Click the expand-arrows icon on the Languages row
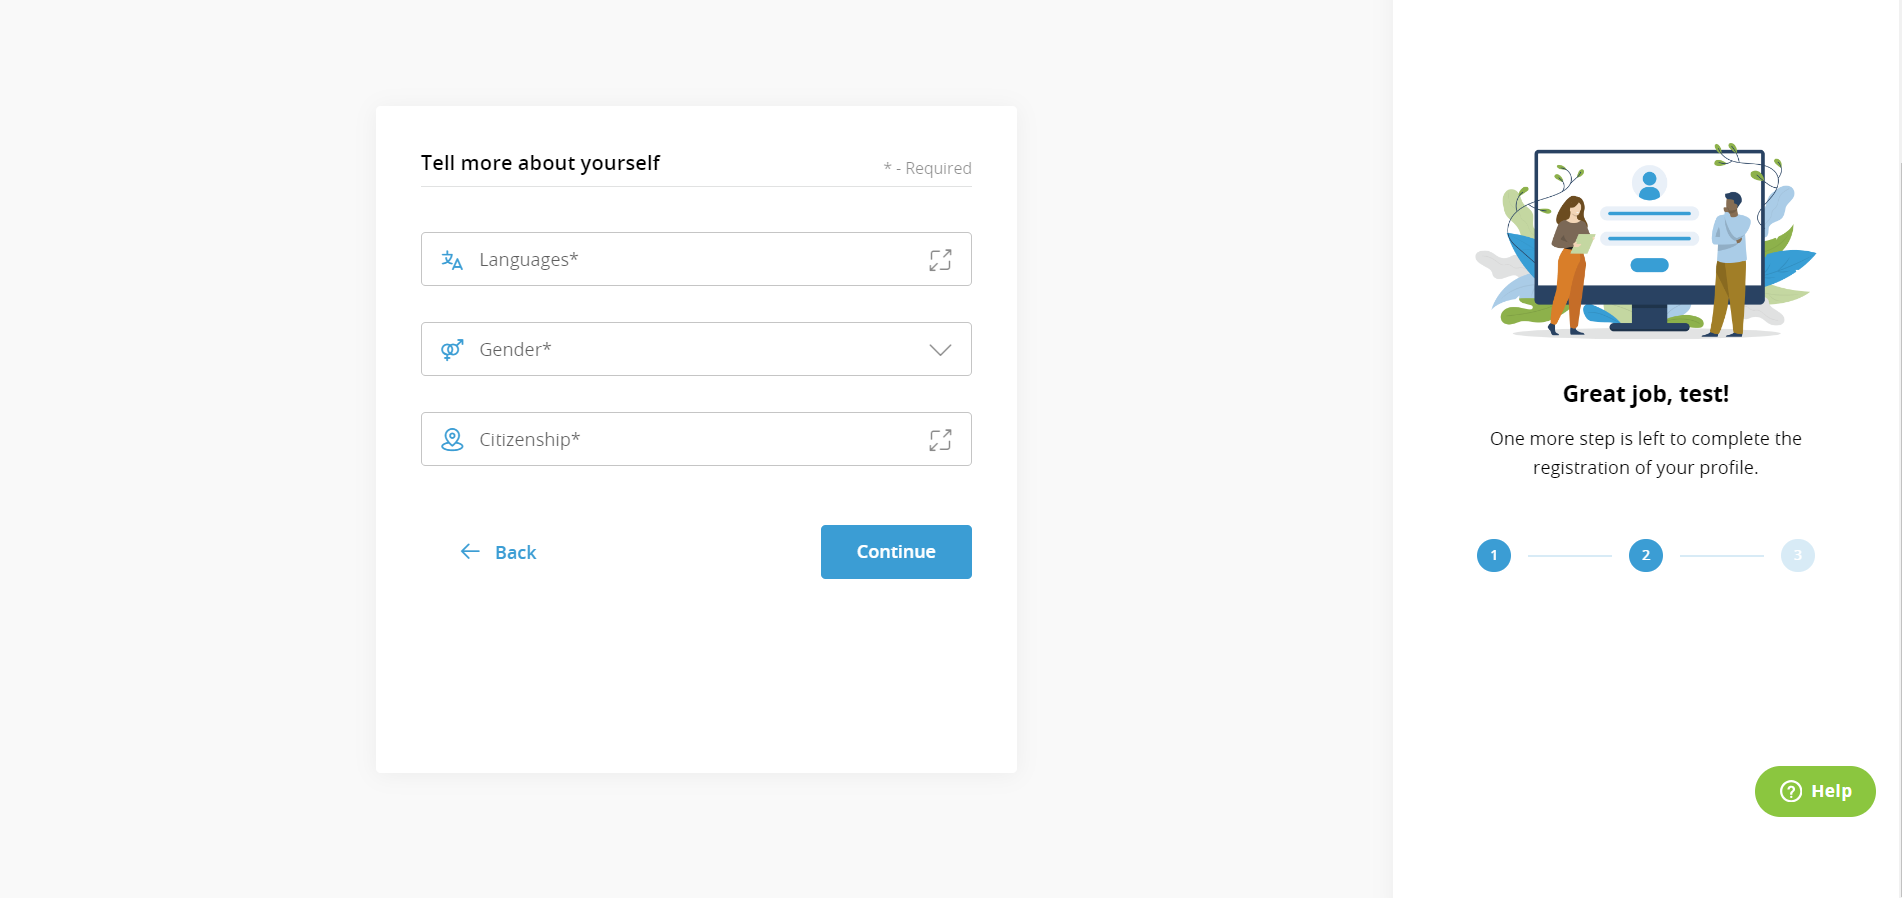The width and height of the screenshot is (1902, 898). point(940,260)
